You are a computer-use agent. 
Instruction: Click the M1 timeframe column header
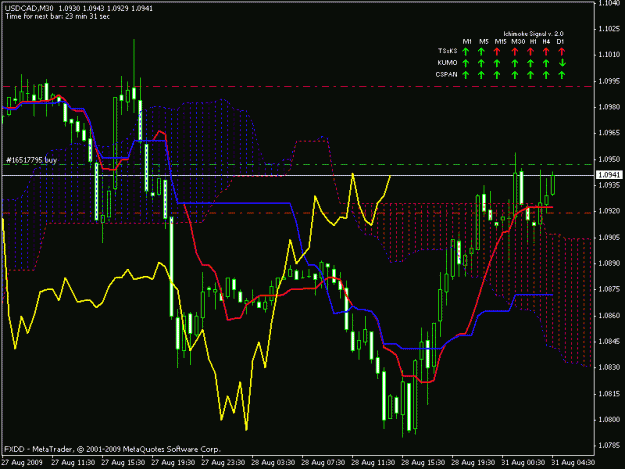(x=467, y=41)
